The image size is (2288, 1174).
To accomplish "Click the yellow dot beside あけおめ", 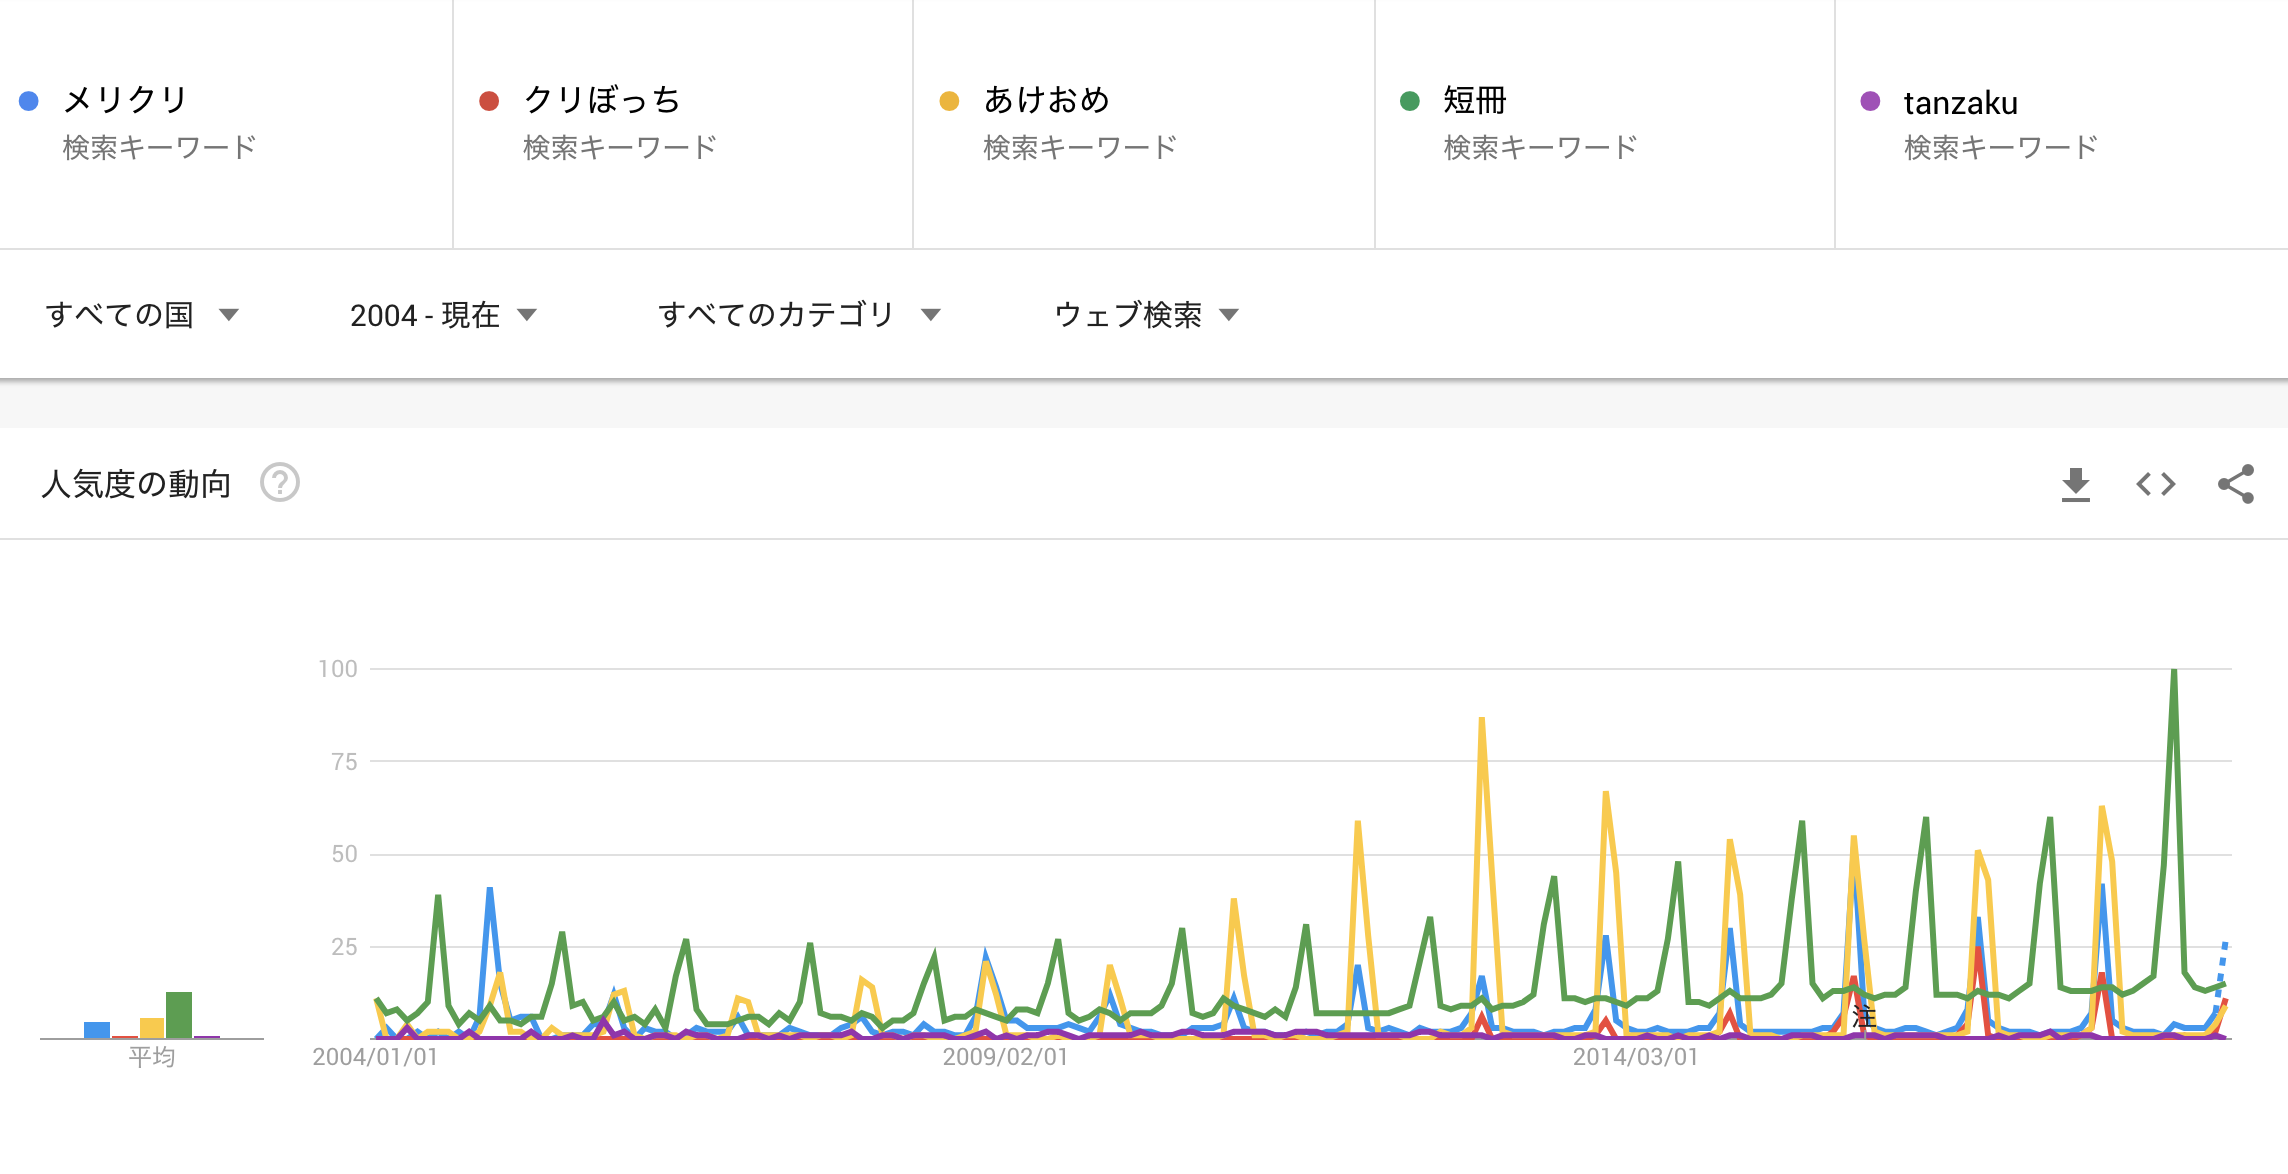I will click(950, 101).
